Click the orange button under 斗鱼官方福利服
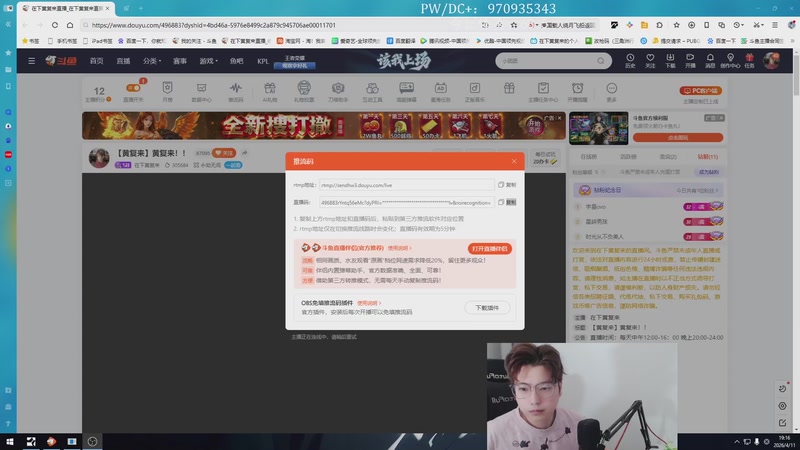Viewport: 800px width, 450px height. pos(678,138)
